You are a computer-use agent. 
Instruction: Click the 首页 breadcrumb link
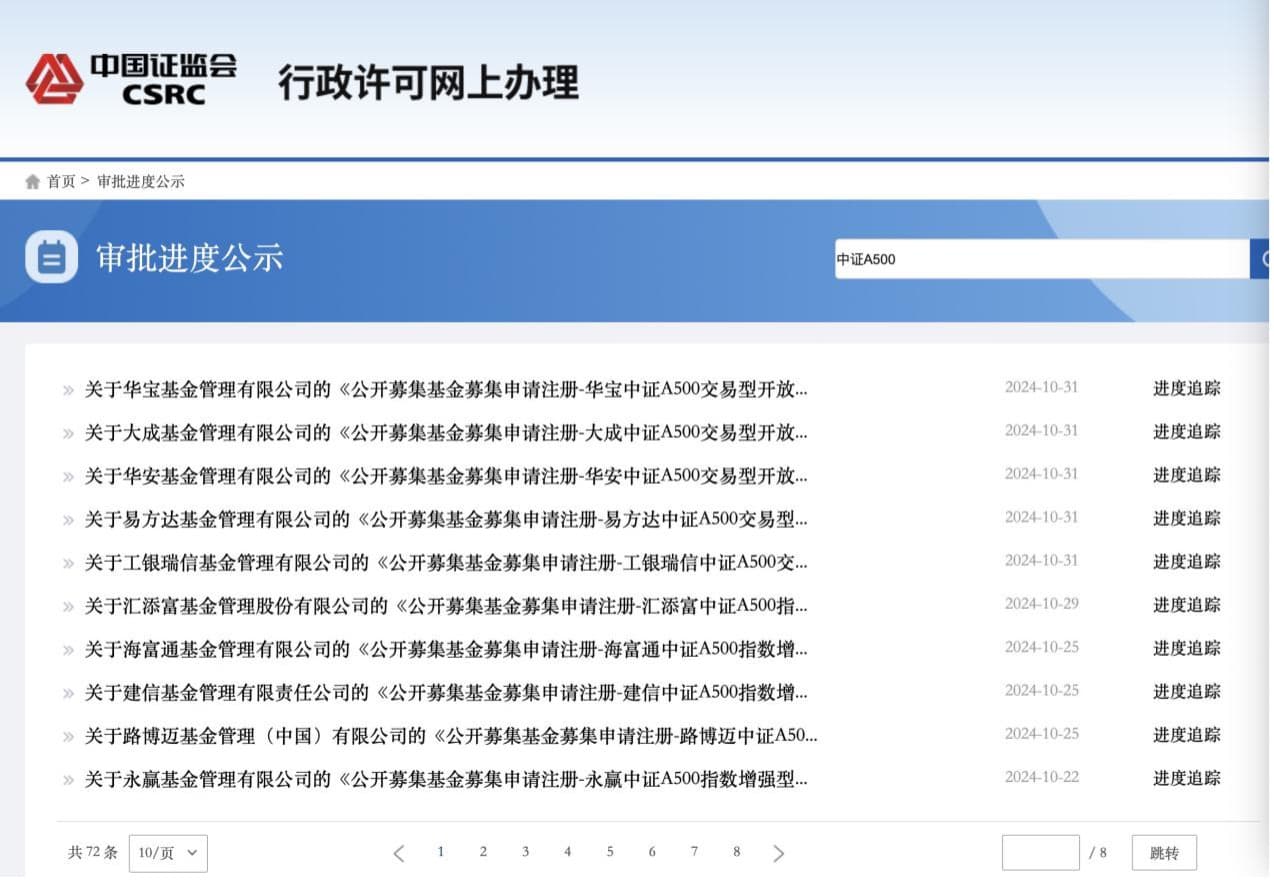pyautogui.click(x=61, y=182)
